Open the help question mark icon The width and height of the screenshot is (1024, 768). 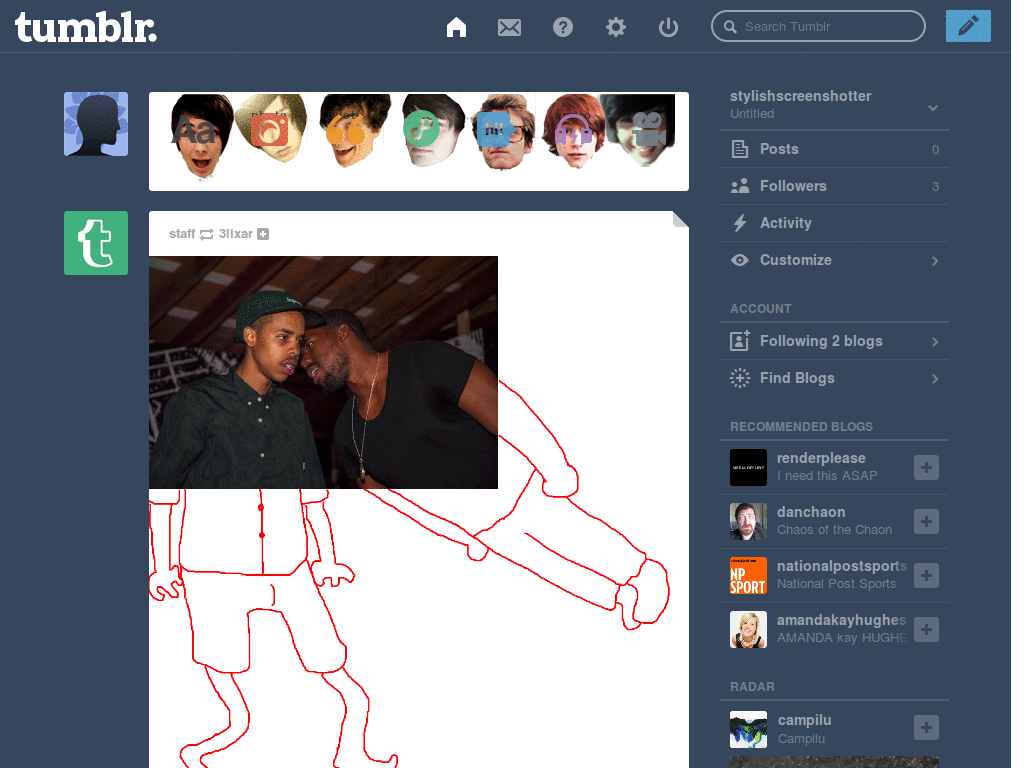(563, 27)
